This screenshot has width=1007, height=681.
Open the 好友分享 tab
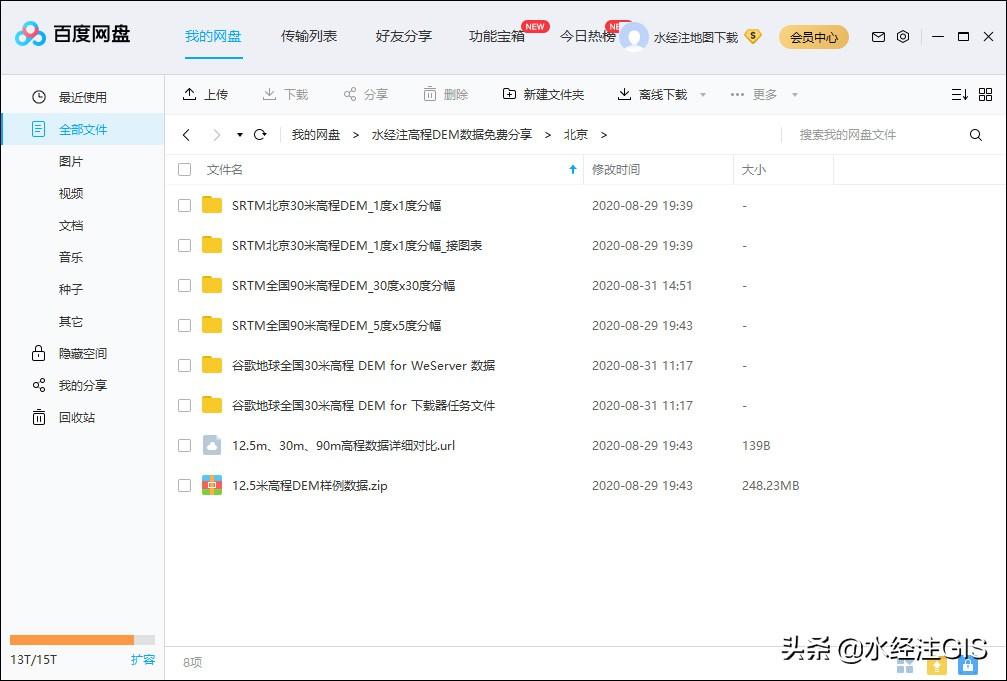click(404, 36)
